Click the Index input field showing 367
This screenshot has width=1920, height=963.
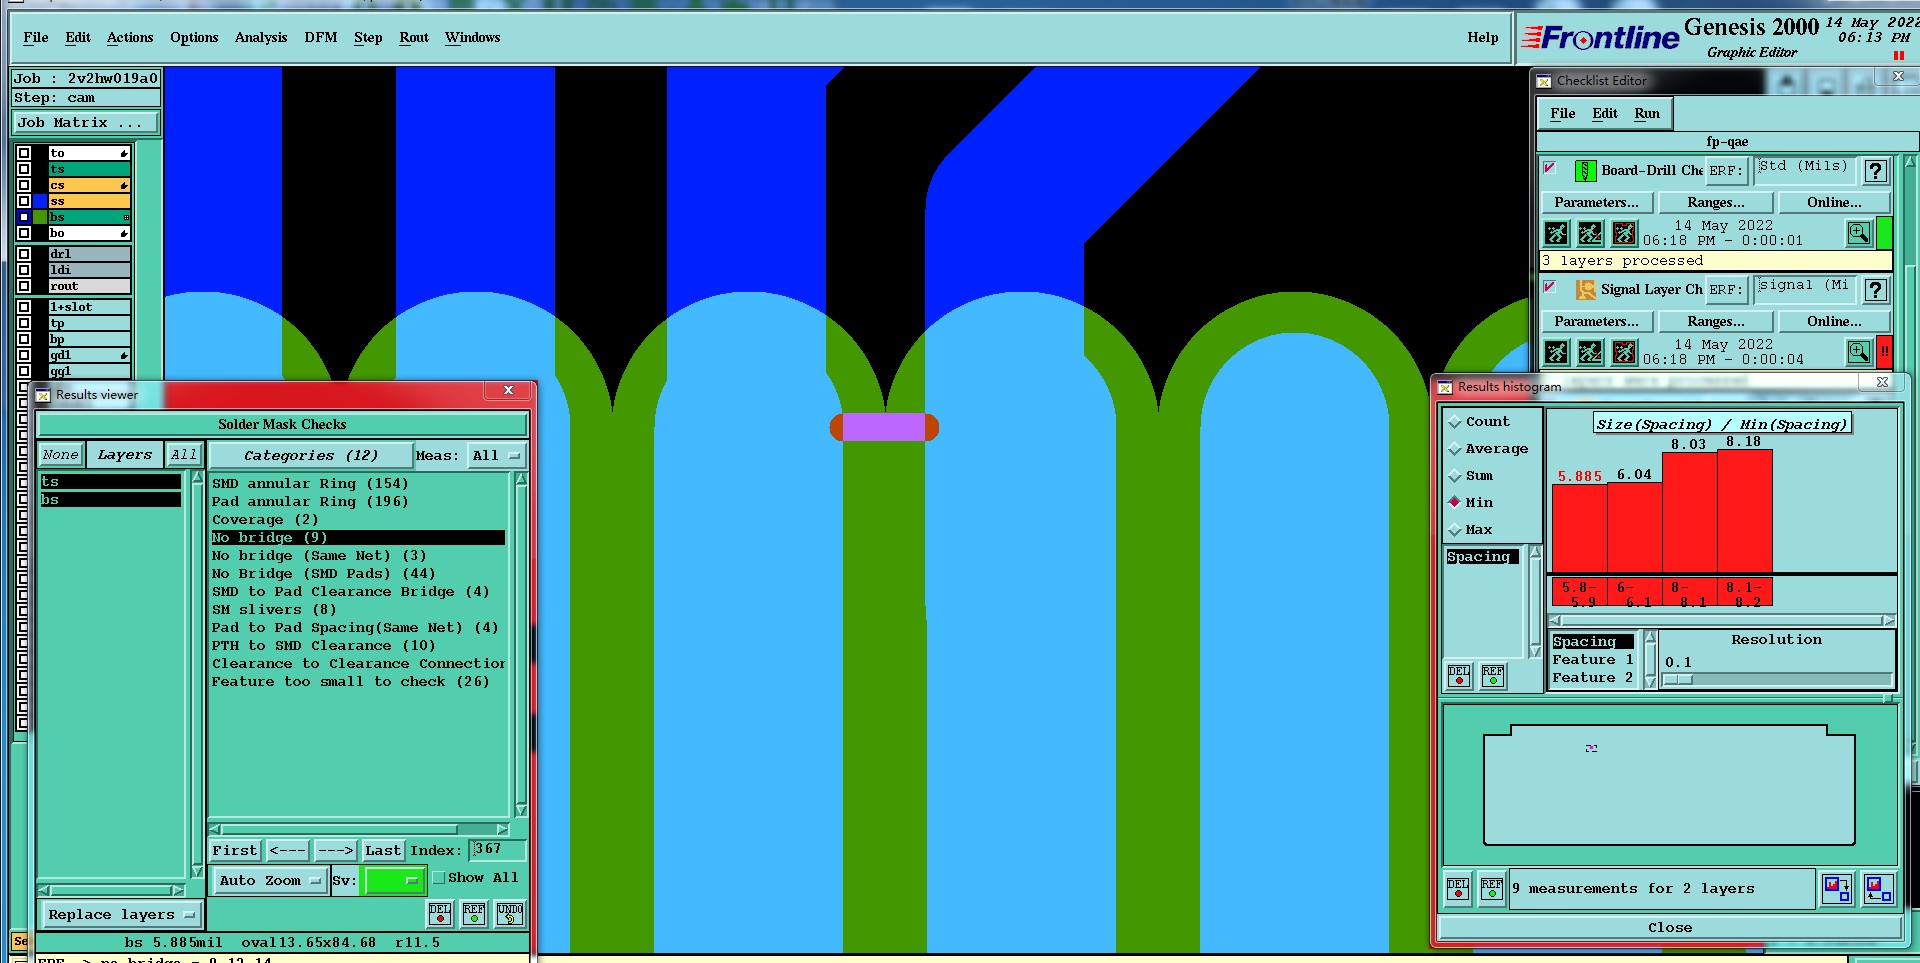[x=497, y=849]
